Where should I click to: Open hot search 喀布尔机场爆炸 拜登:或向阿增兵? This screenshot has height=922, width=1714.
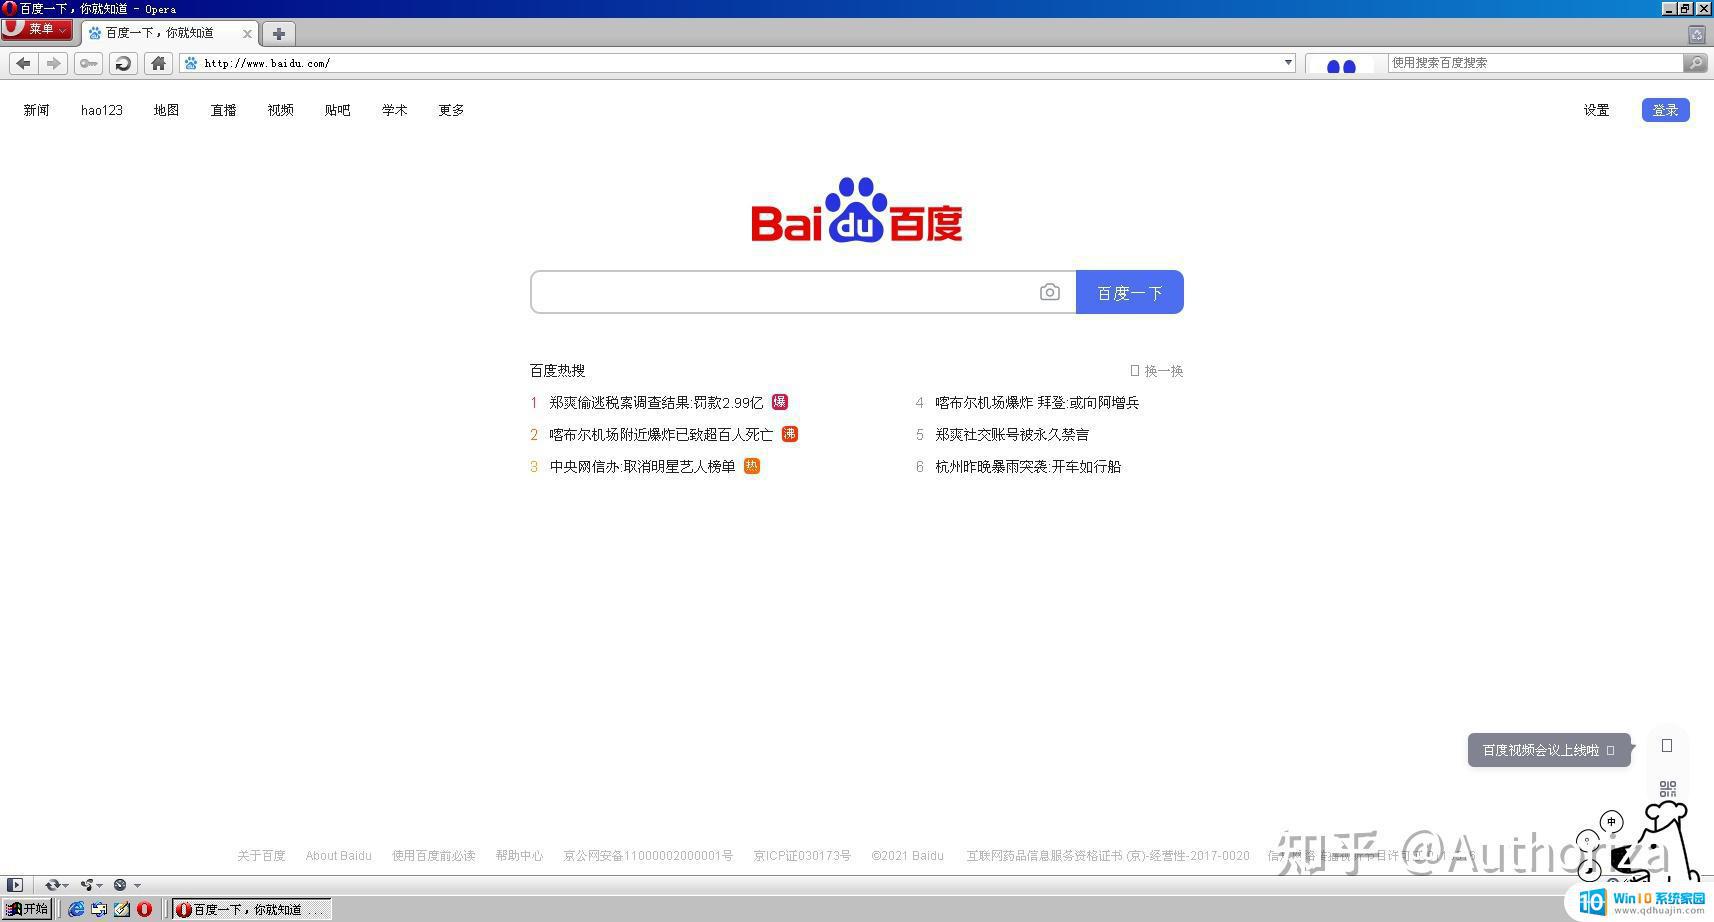(x=1037, y=403)
